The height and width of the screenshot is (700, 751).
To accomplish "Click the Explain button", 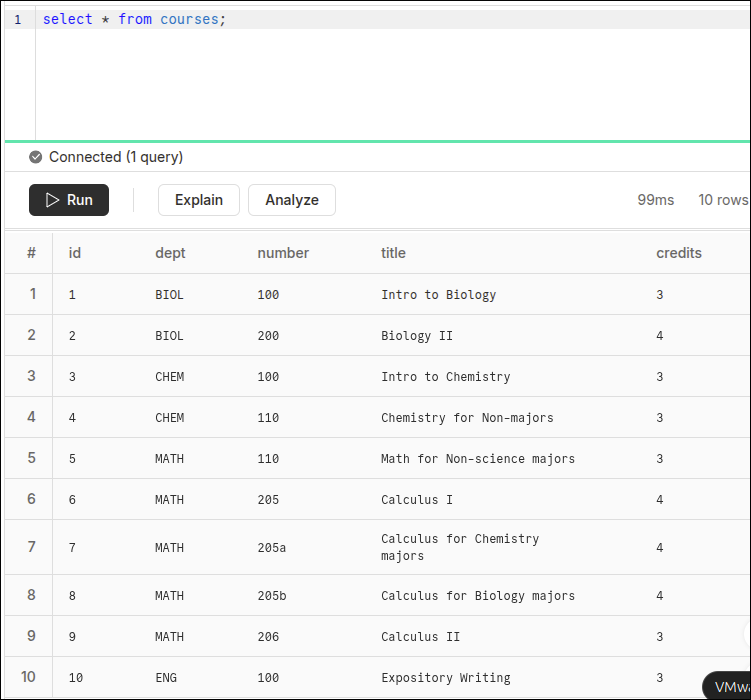I will tap(199, 200).
